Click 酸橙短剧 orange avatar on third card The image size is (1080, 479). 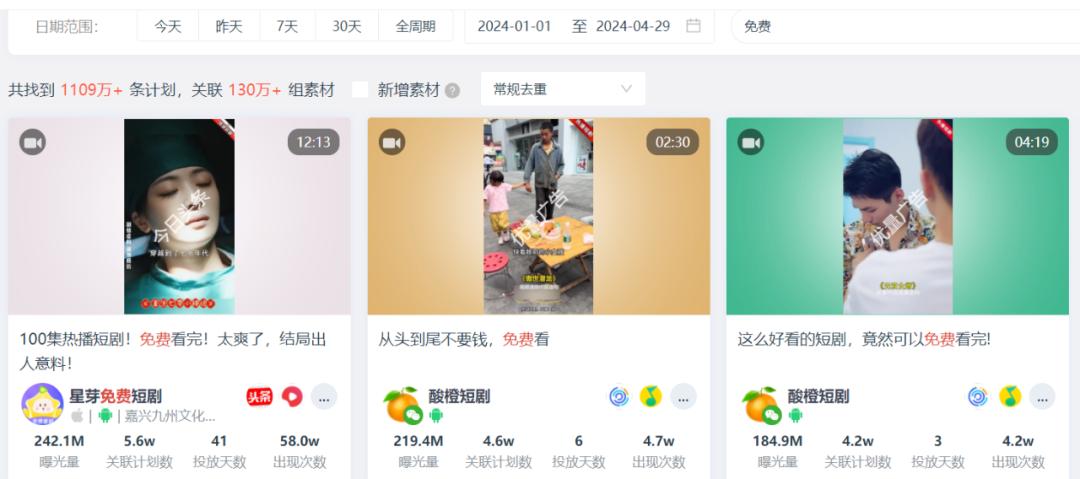760,405
